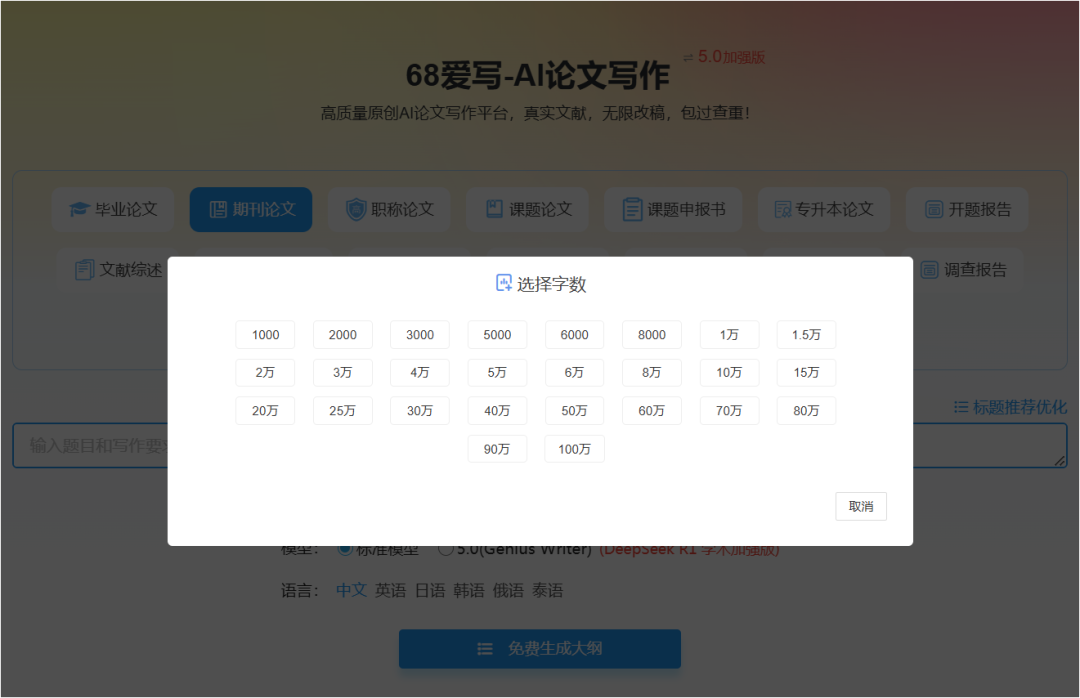The width and height of the screenshot is (1080, 698).
Task: Select the 5.0(Genius Writer) radio button
Action: coord(446,549)
